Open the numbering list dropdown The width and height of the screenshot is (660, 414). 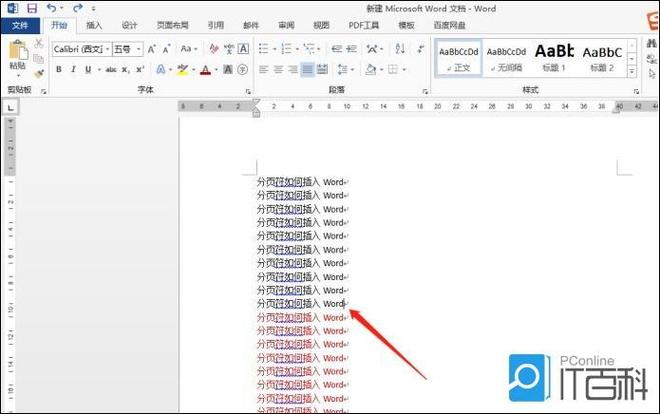click(x=297, y=49)
